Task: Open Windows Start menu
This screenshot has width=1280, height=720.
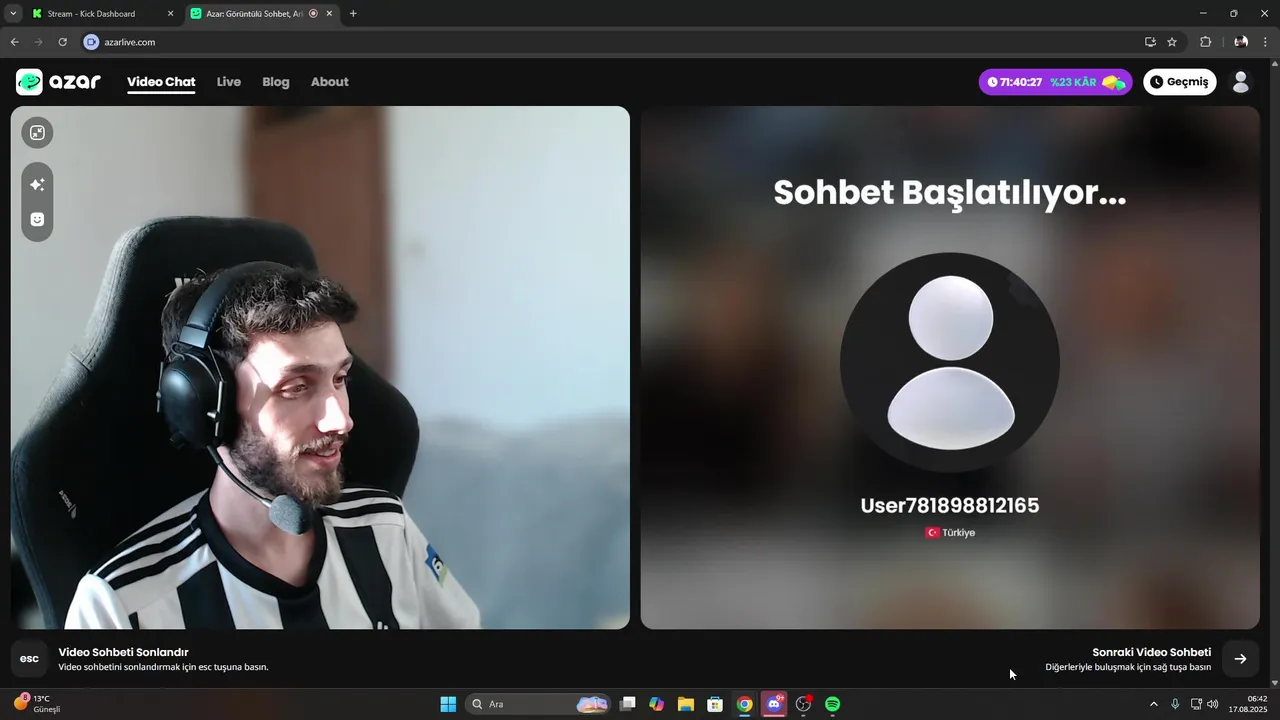Action: tap(448, 704)
